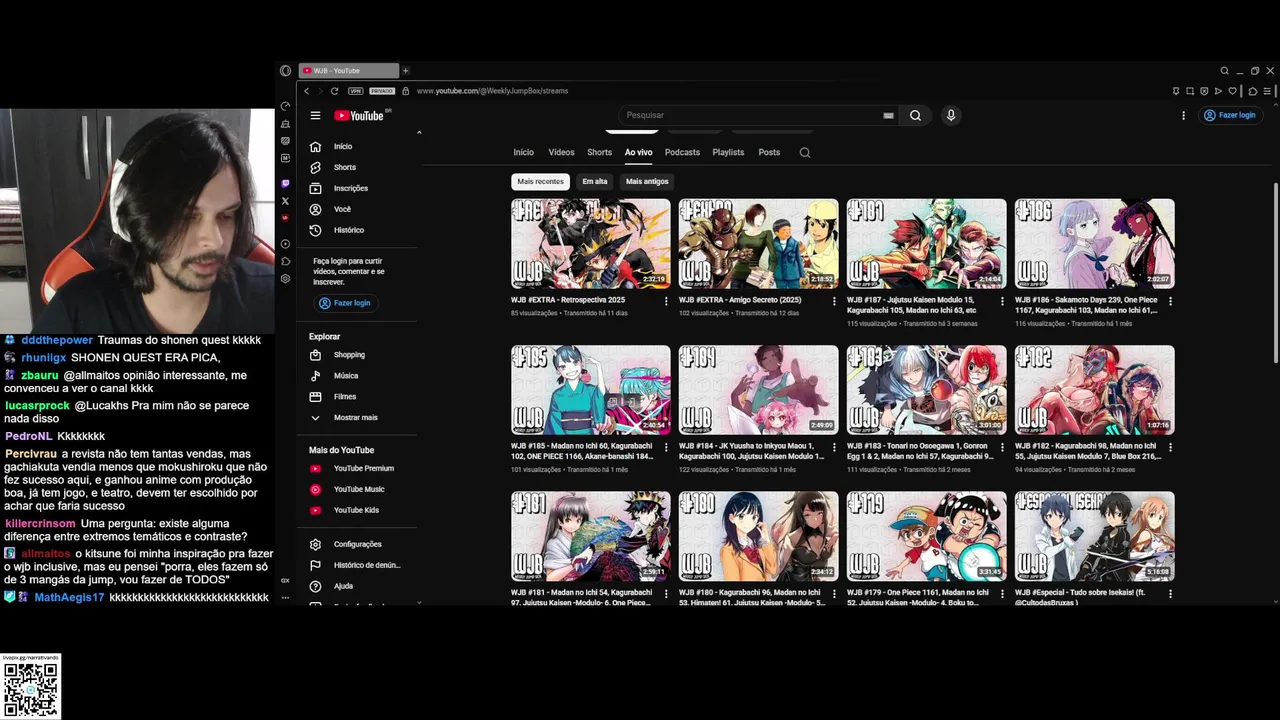The width and height of the screenshot is (1280, 720).
Task: Switch to channel Podcasts tab
Action: 682,153
